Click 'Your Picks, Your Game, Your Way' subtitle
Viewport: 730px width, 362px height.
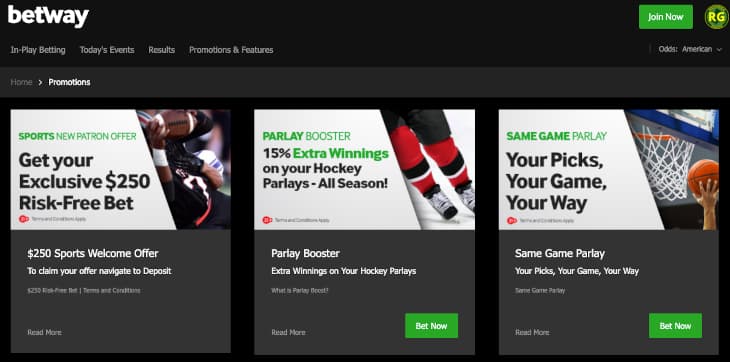click(x=577, y=271)
